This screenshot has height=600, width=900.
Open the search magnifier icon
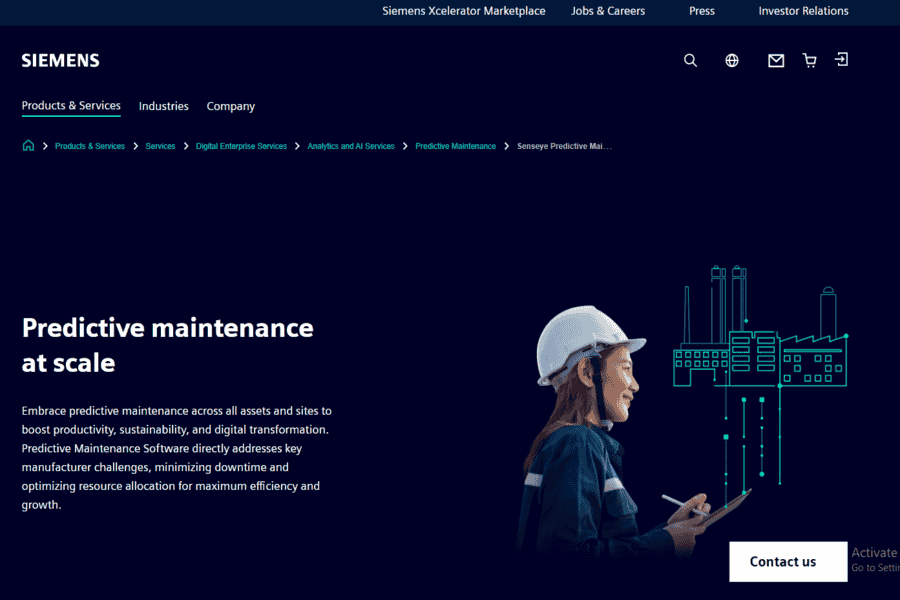coord(690,60)
